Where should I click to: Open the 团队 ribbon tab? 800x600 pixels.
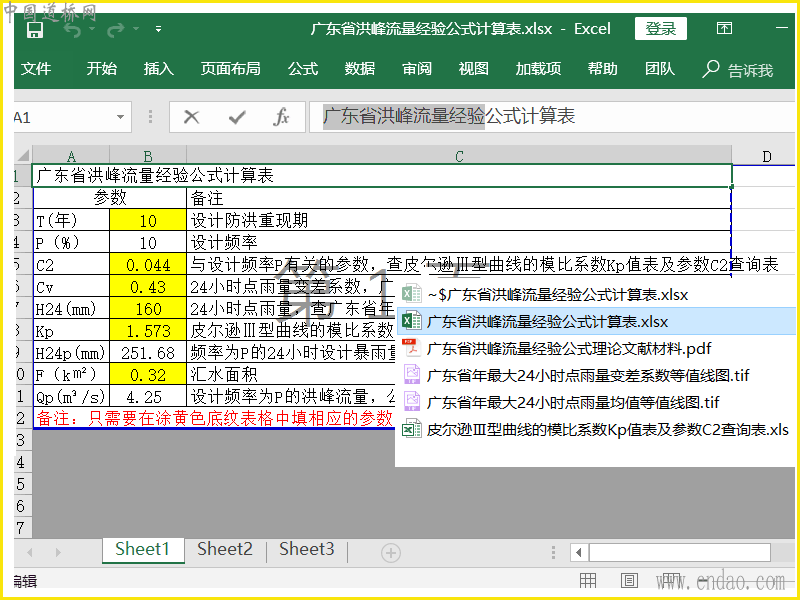[x=660, y=68]
